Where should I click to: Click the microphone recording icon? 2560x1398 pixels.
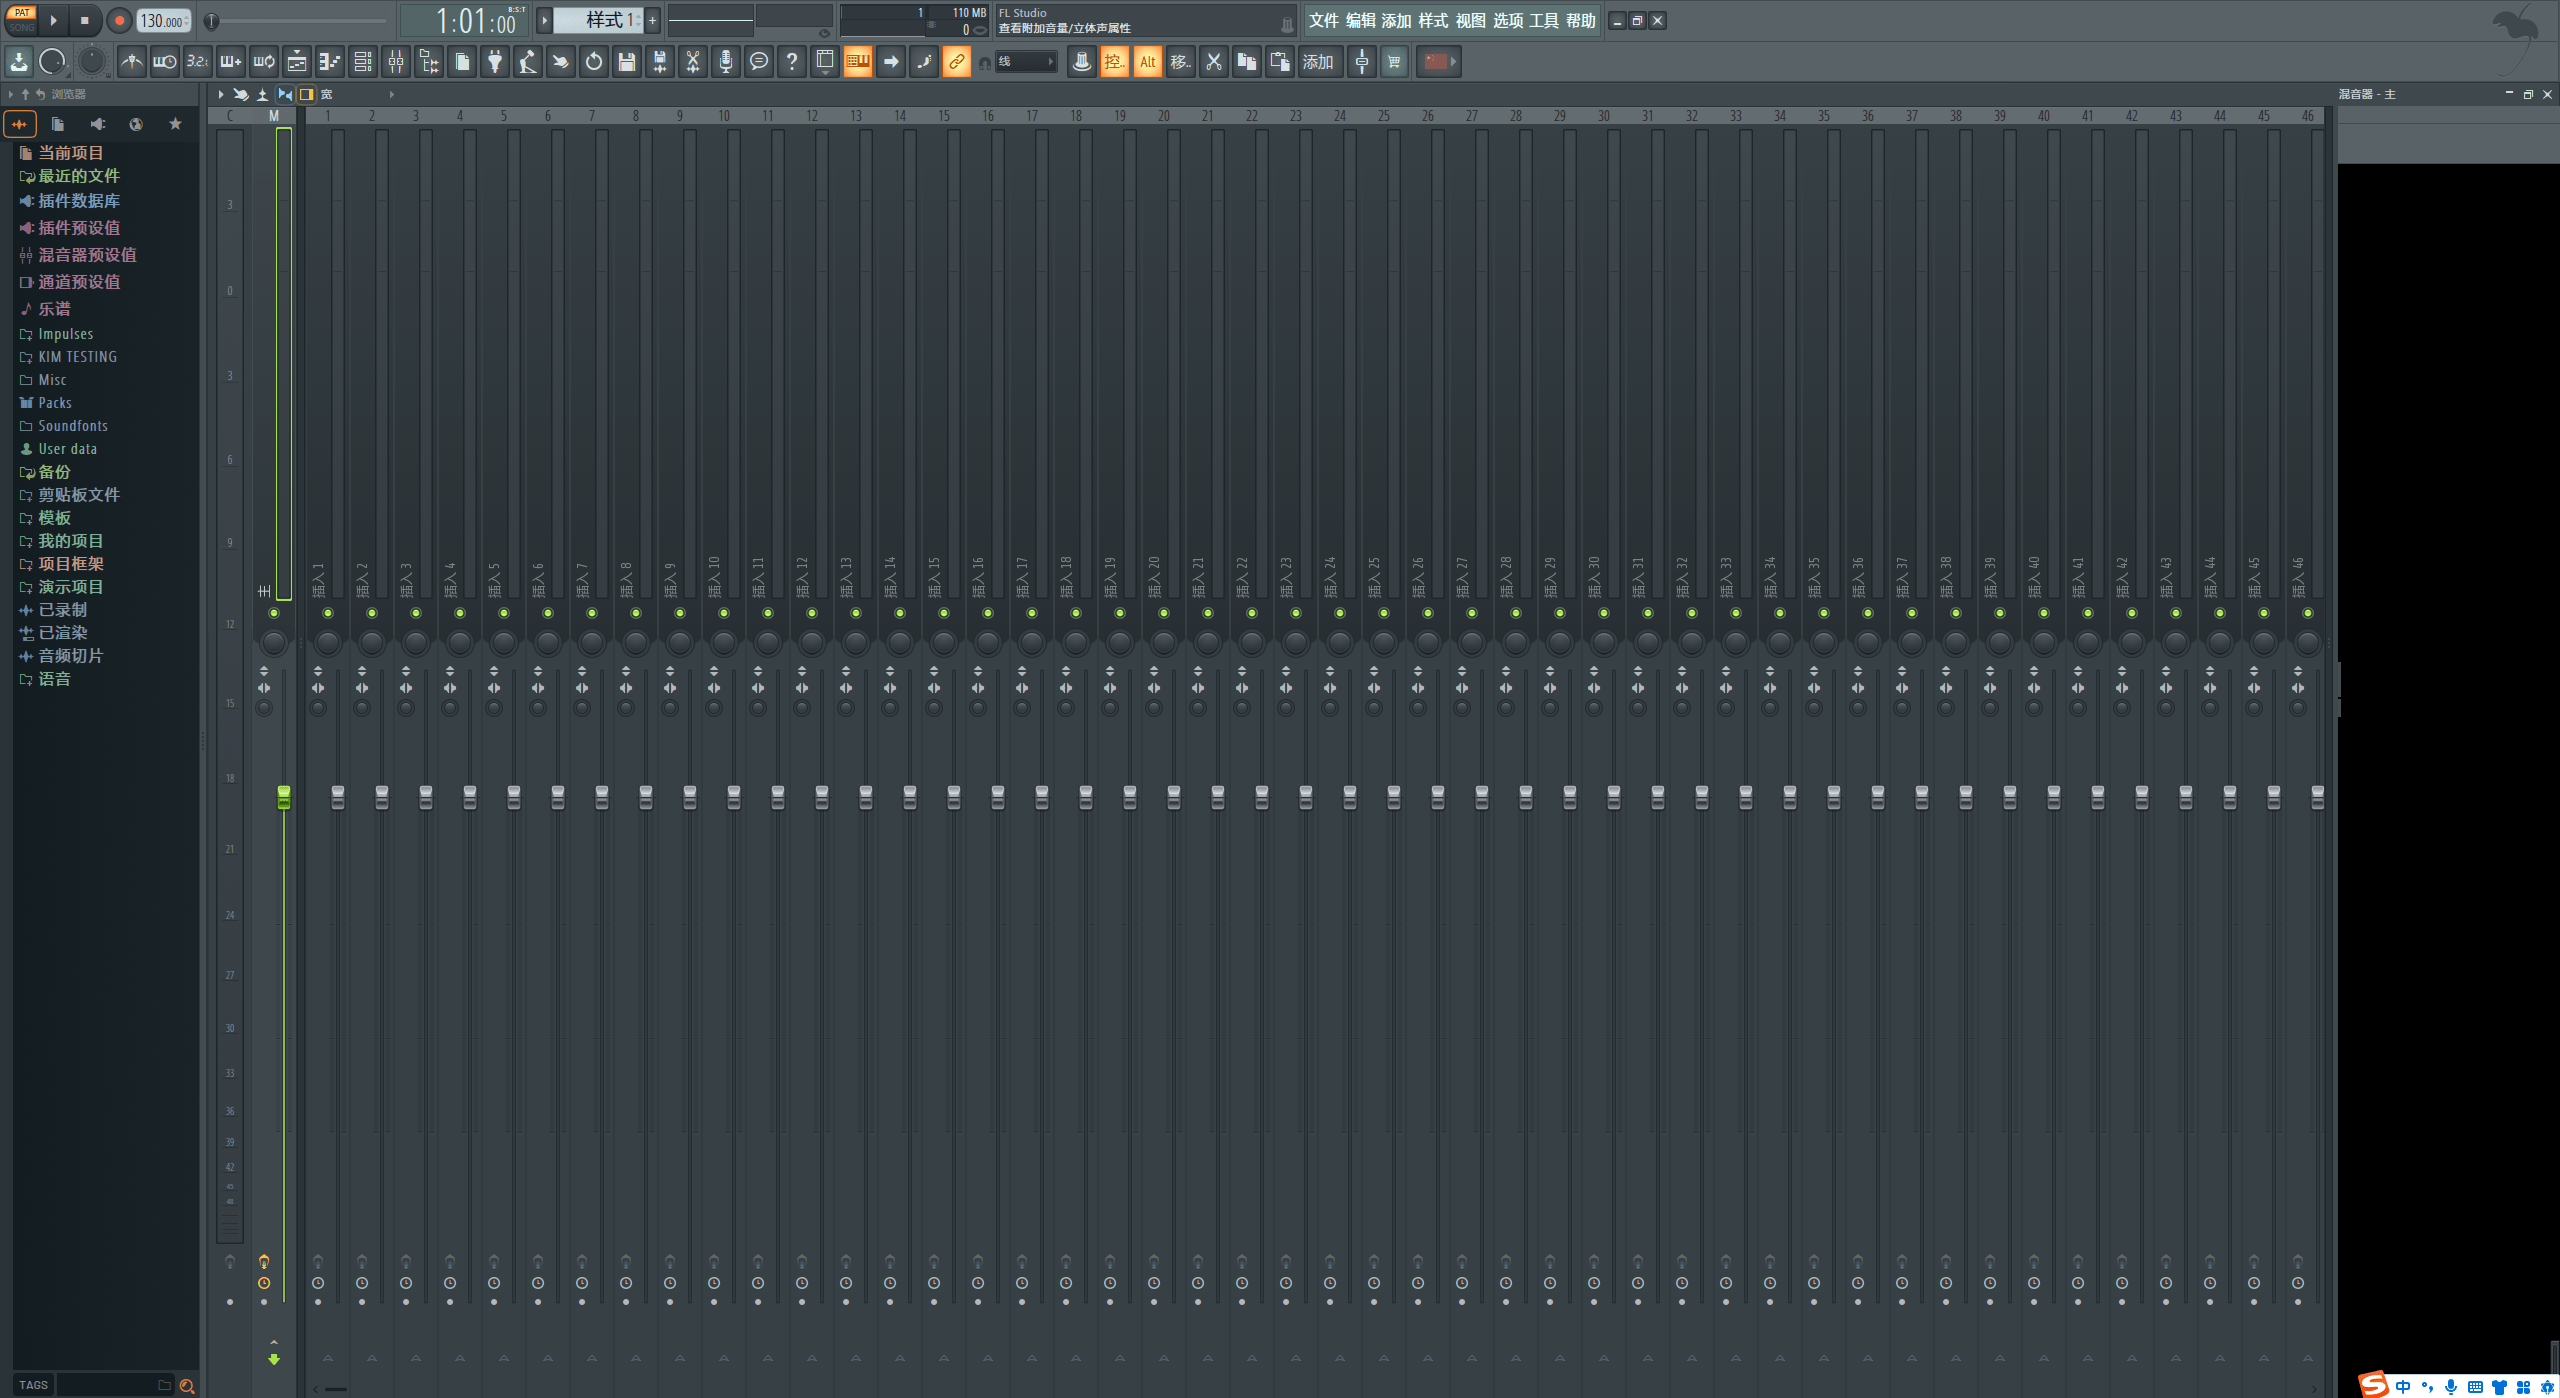[x=726, y=62]
